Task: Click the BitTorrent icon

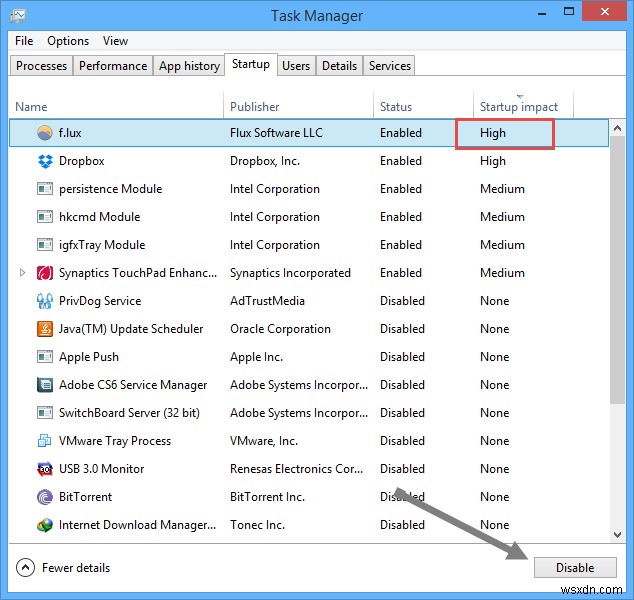Action: tap(44, 497)
